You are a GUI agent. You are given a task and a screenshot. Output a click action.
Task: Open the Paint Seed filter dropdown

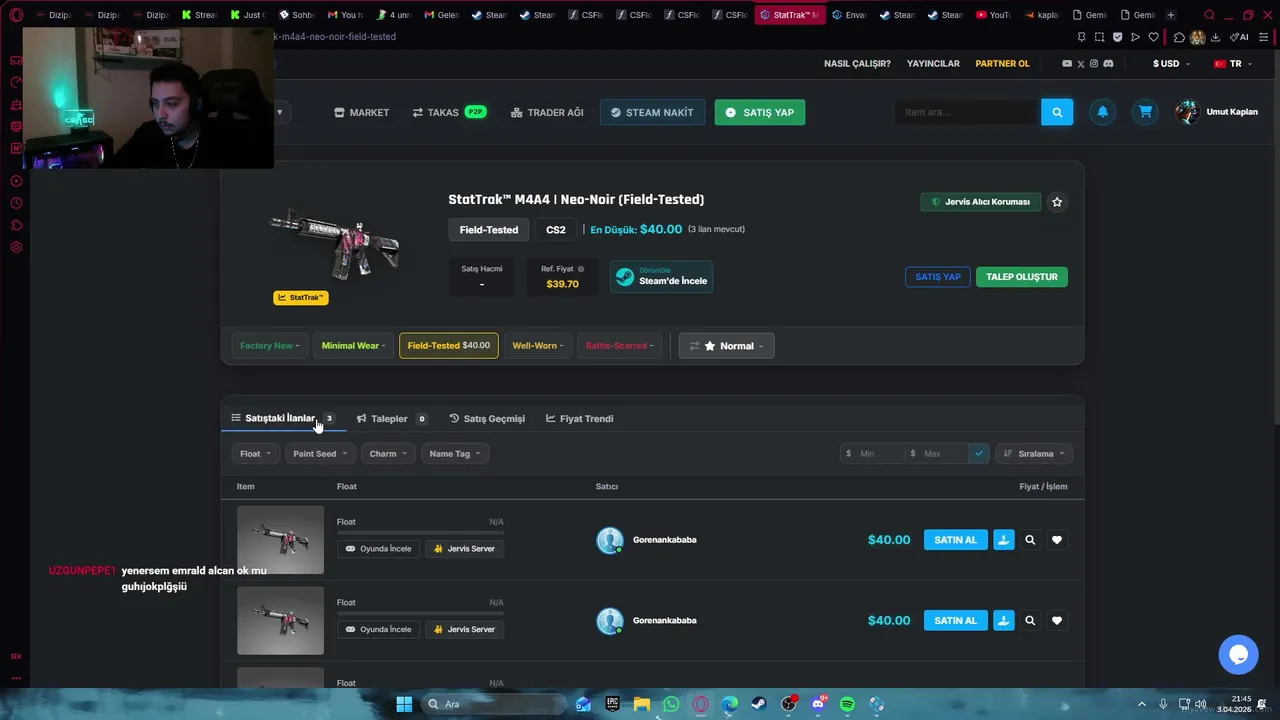320,454
